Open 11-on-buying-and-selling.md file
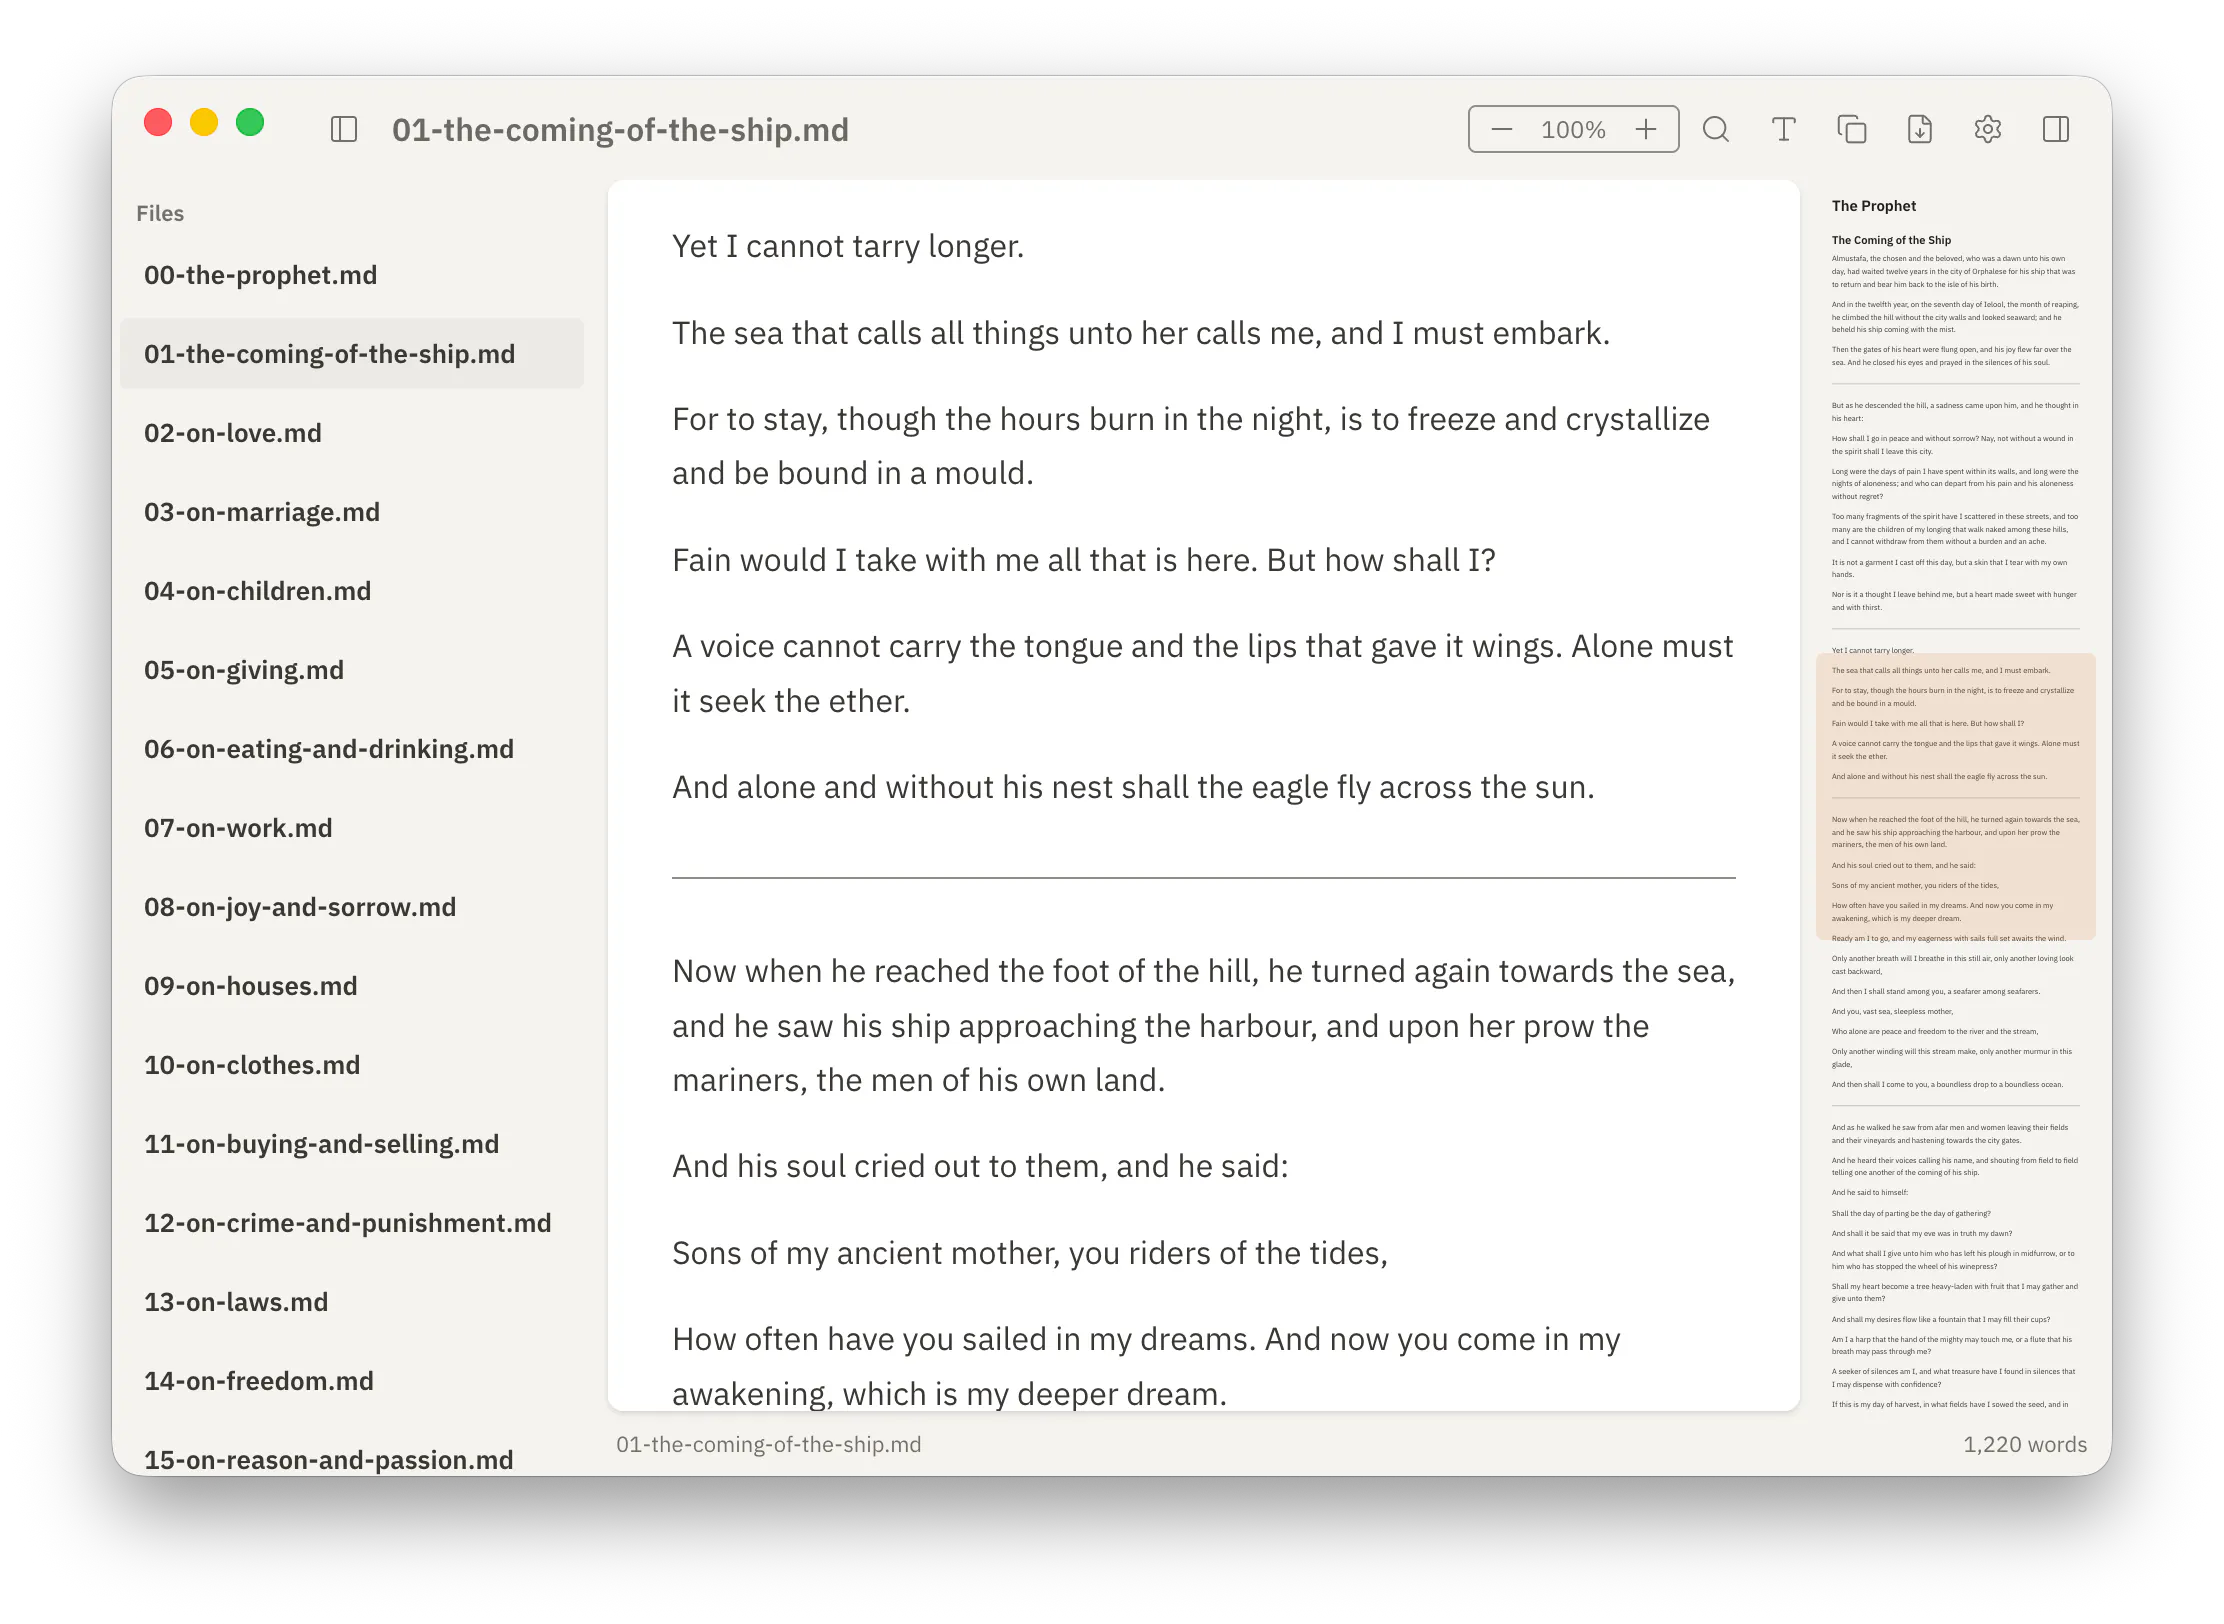This screenshot has width=2224, height=1624. (x=352, y=1144)
